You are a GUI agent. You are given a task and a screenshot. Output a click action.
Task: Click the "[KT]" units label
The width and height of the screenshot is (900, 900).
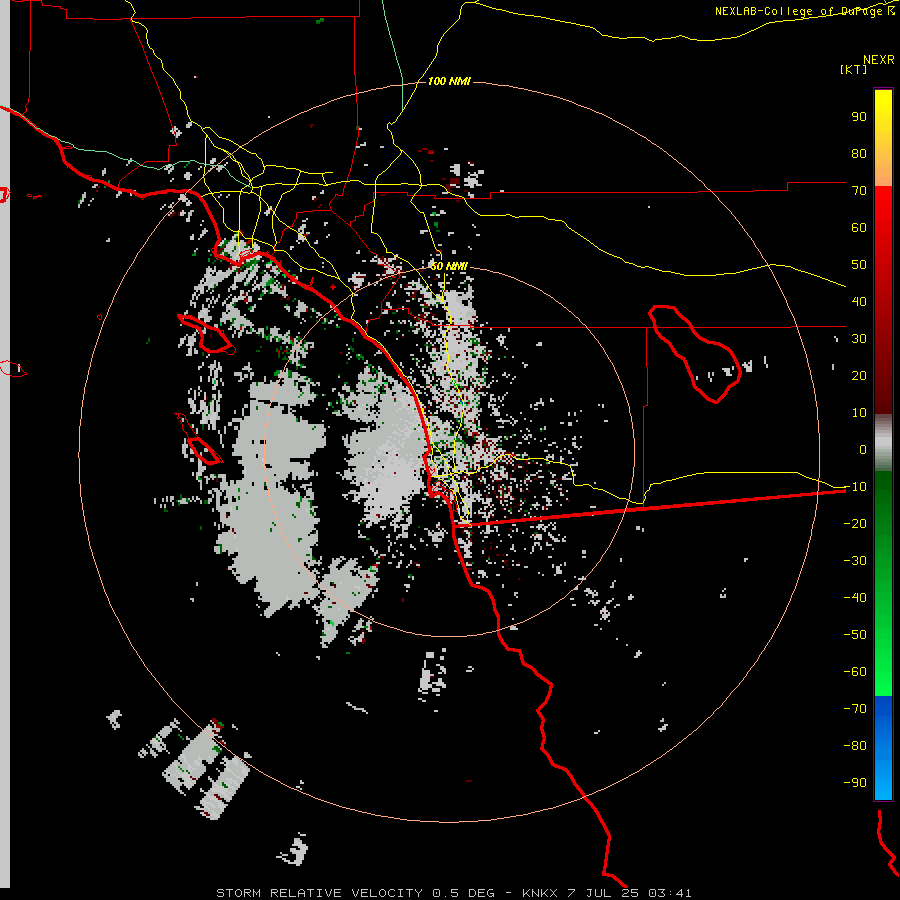click(853, 69)
